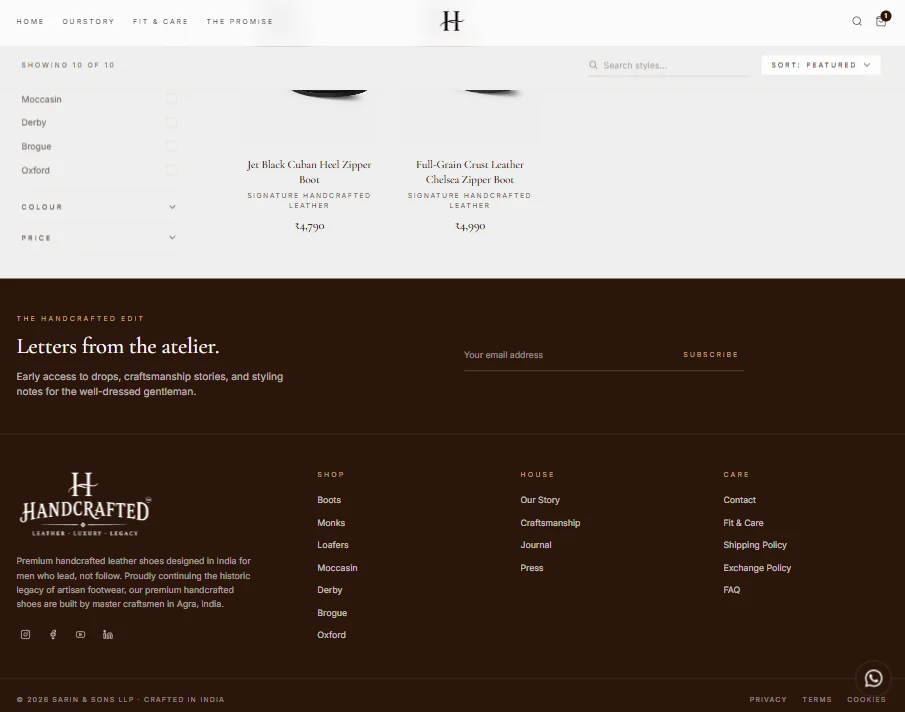Go to Home in the top menu
This screenshot has width=905, height=712.
tap(30, 21)
